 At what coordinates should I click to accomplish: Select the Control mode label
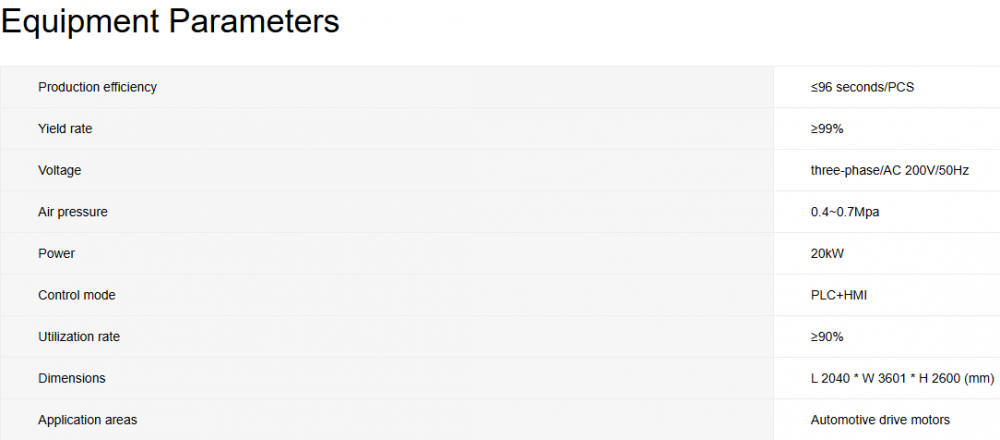pos(77,296)
